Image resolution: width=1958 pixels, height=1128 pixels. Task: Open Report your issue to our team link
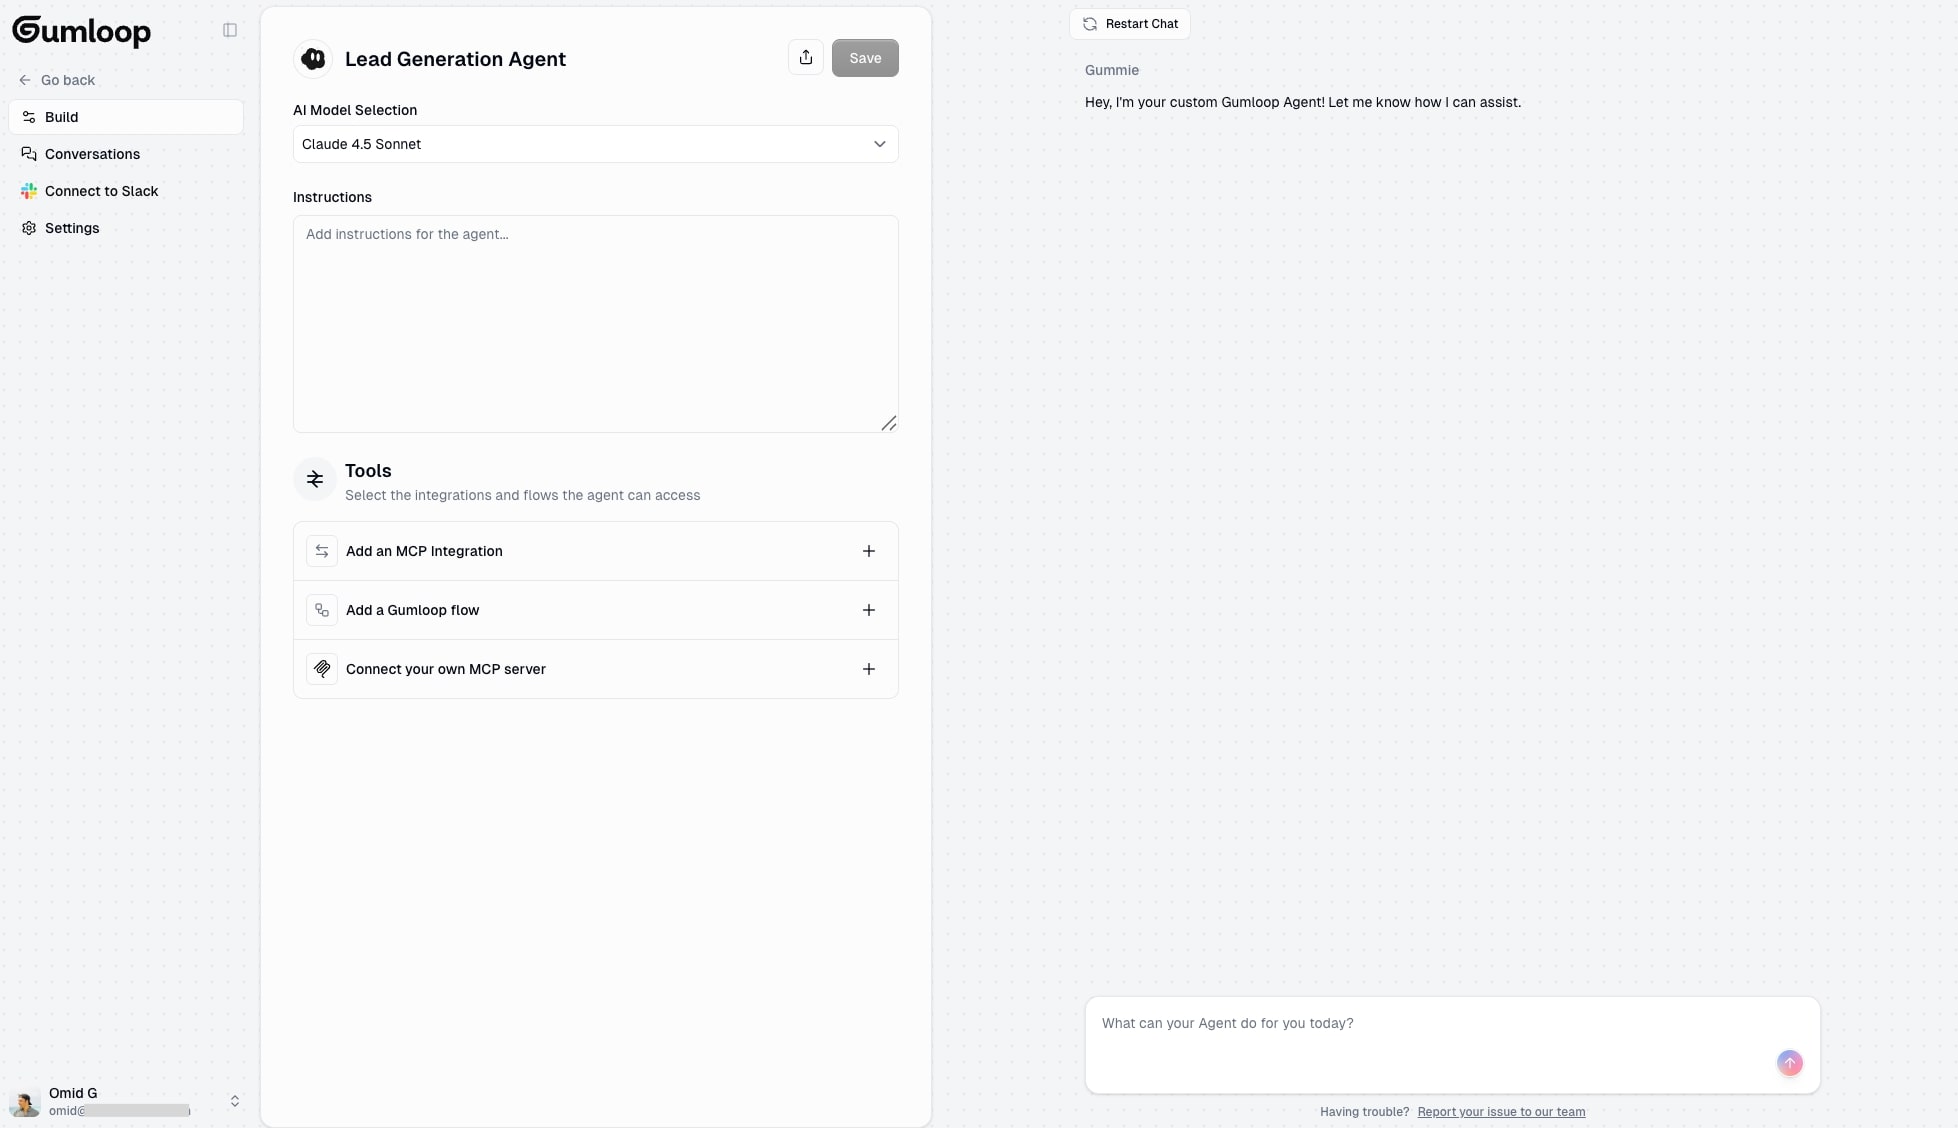coord(1501,1111)
